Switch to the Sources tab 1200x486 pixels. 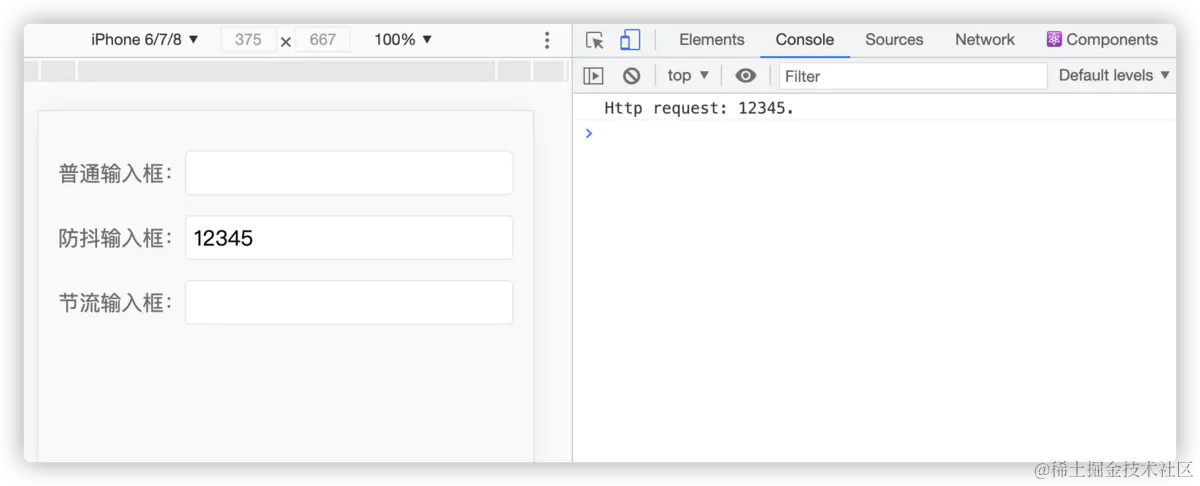(894, 40)
